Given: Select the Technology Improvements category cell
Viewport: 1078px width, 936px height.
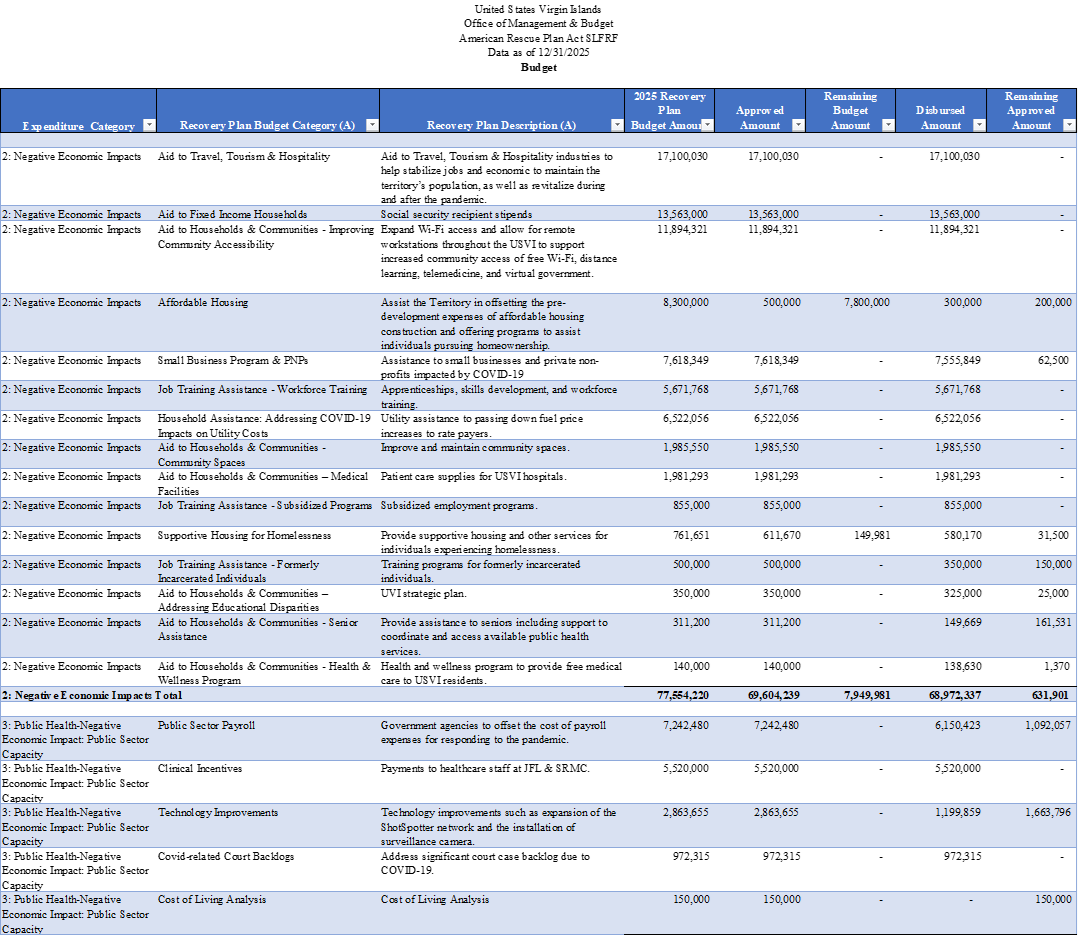Looking at the screenshot, I should coord(218,812).
